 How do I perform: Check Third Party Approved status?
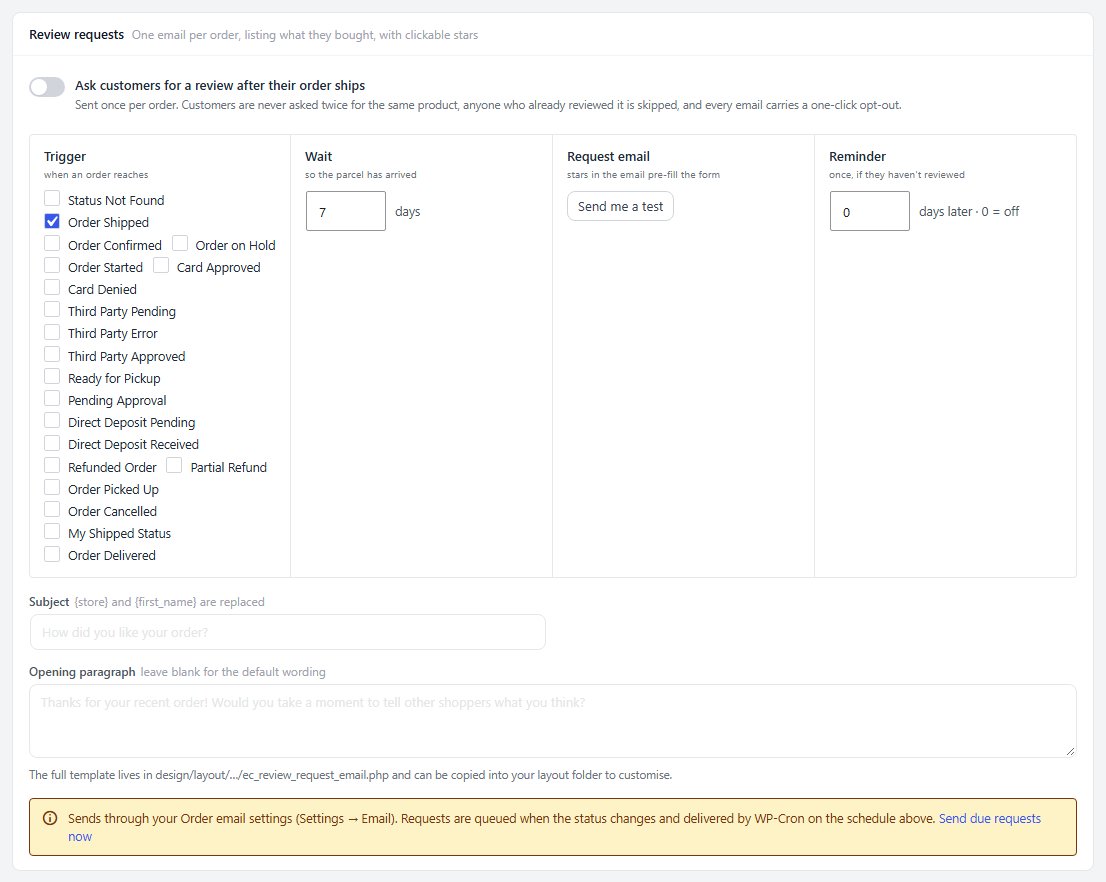52,354
